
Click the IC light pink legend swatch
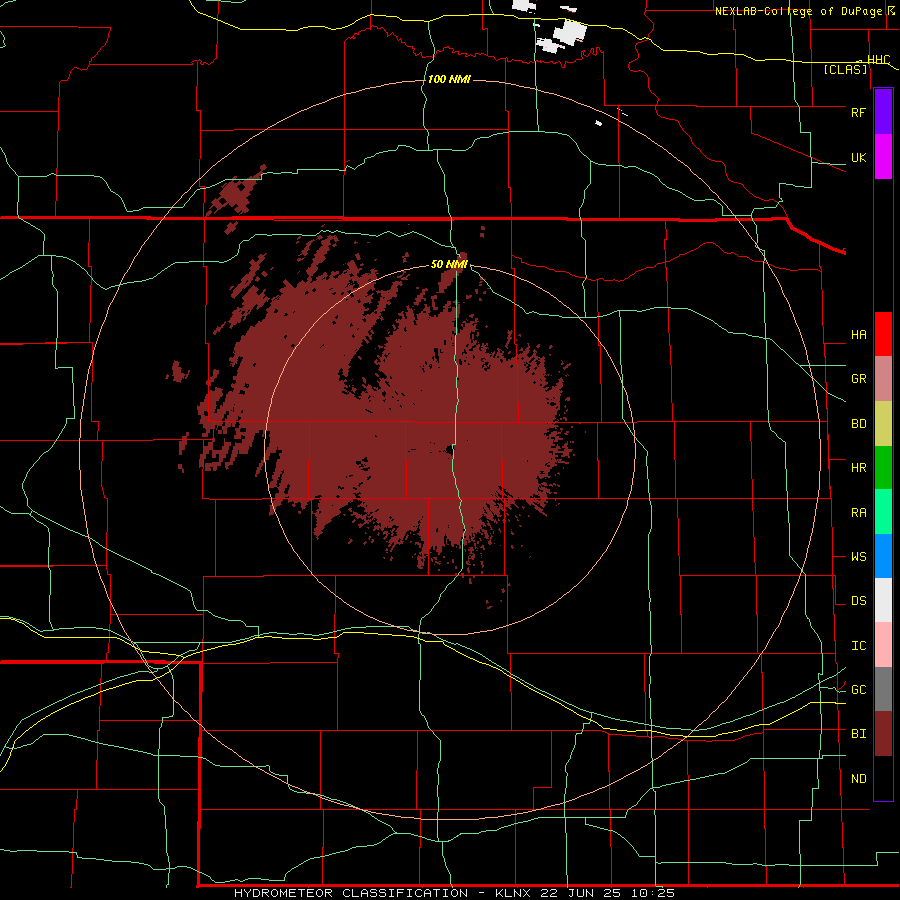883,645
